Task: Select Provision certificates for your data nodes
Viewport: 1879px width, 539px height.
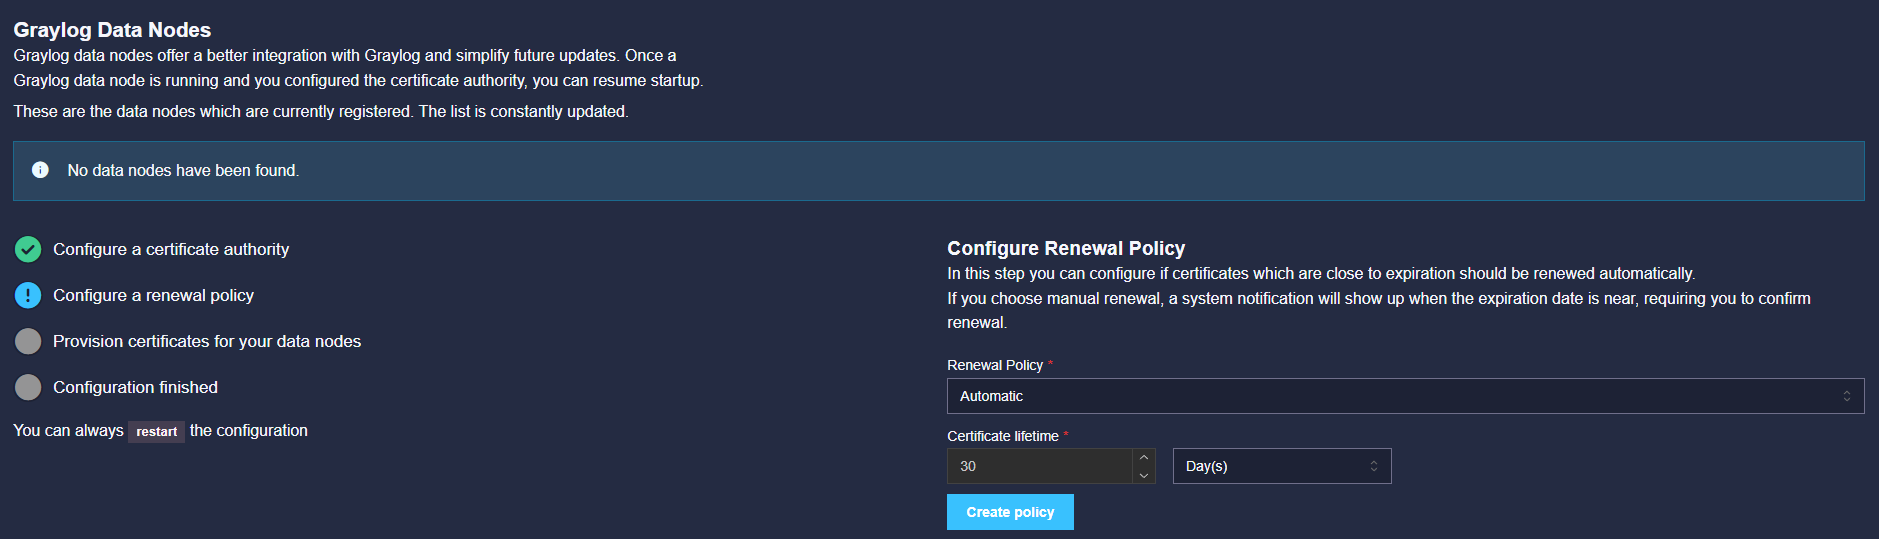Action: point(207,341)
